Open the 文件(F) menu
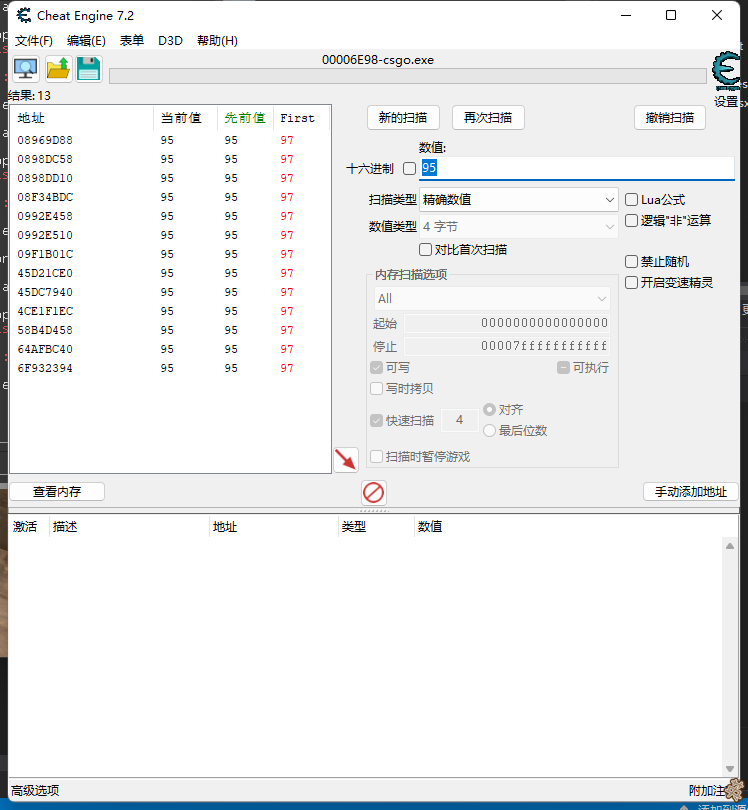The height and width of the screenshot is (810, 748). (x=34, y=40)
